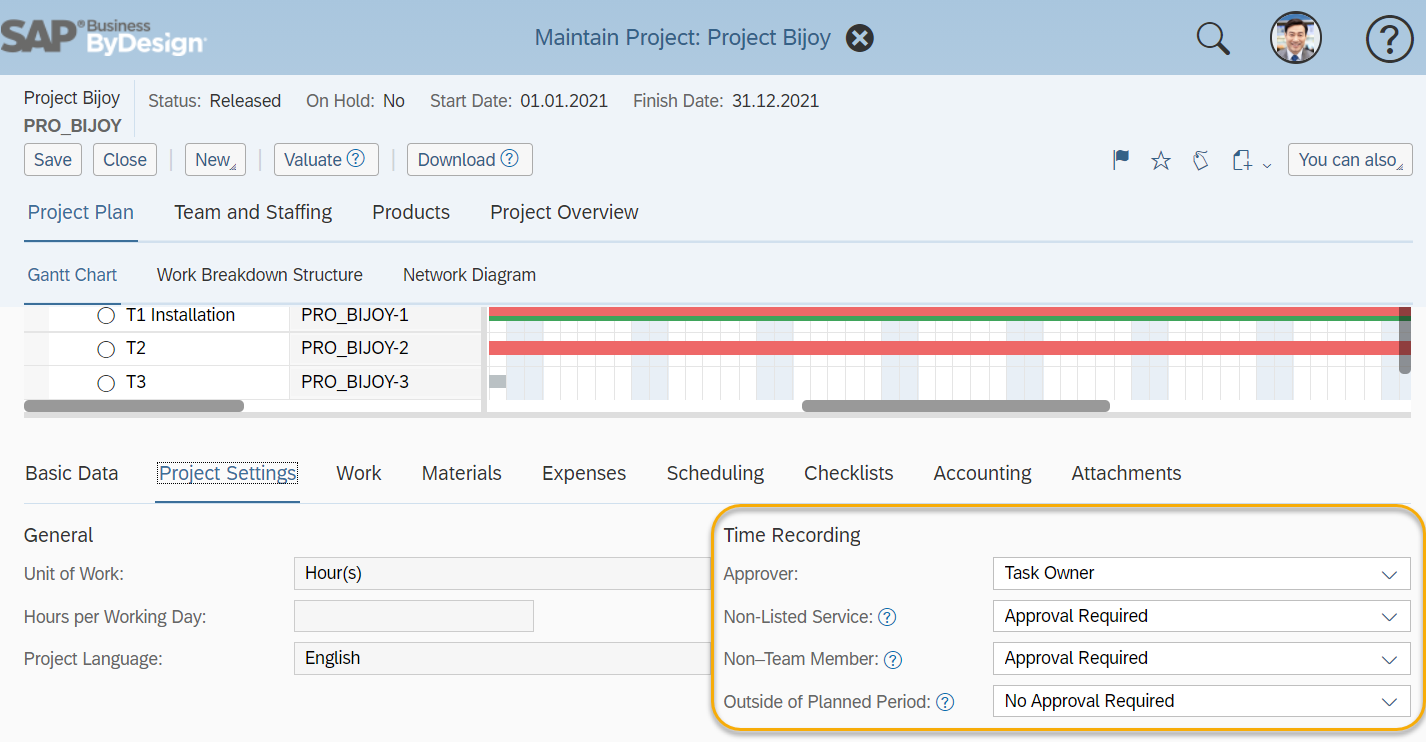Click the Valuate button
The width and height of the screenshot is (1426, 742).
326,160
